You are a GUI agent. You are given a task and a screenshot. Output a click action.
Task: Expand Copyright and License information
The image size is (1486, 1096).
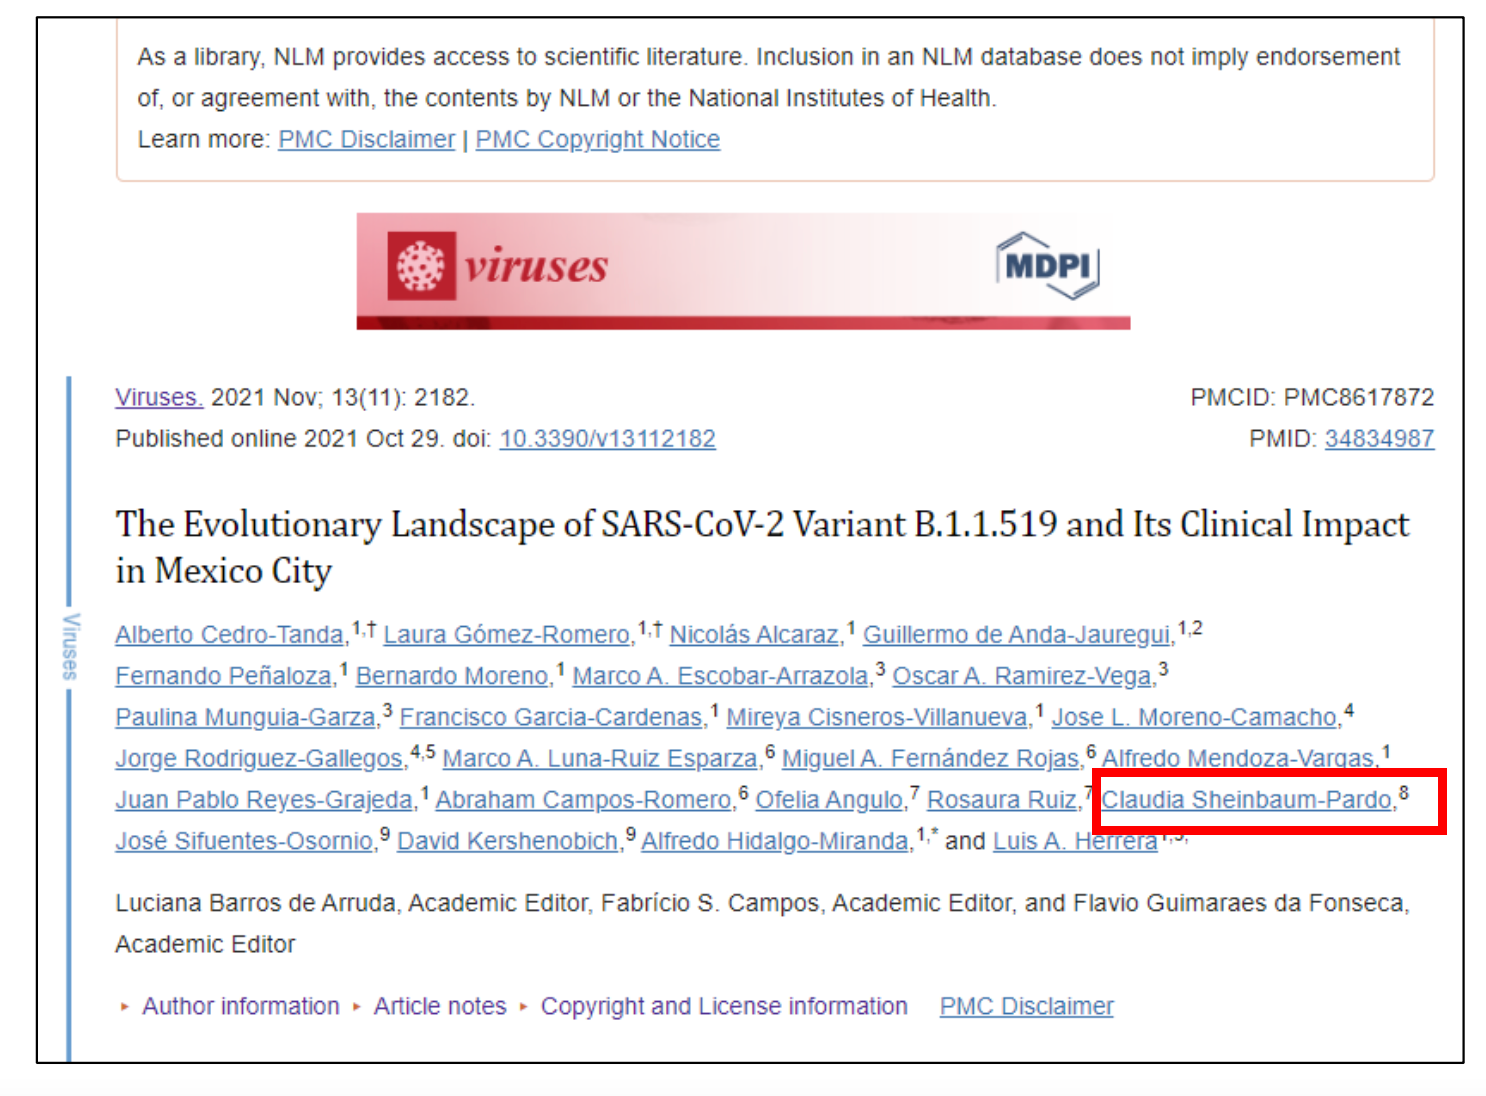(723, 1006)
